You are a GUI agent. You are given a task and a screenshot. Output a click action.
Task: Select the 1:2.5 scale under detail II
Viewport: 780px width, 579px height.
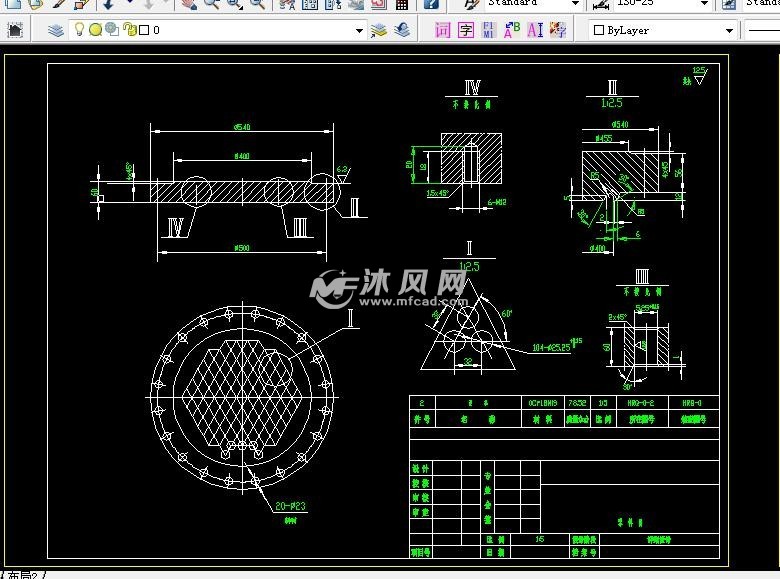coord(612,103)
